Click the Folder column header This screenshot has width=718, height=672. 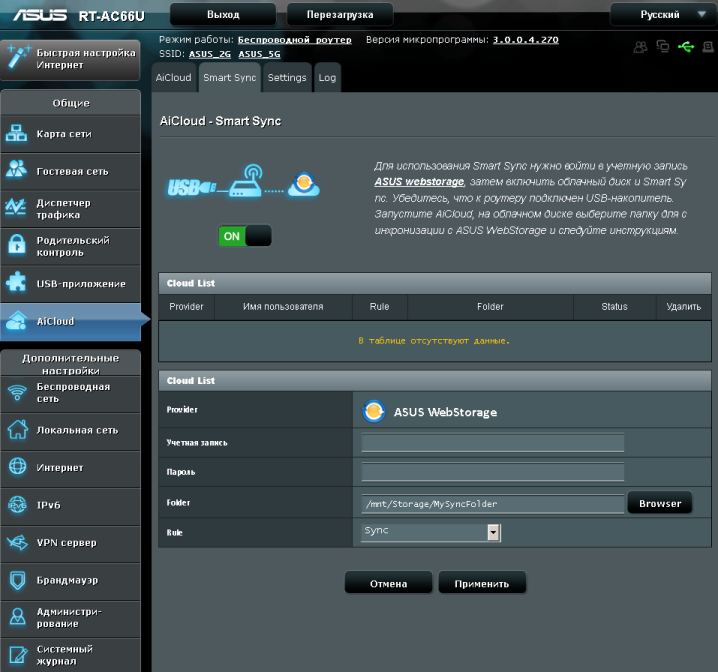click(490, 307)
